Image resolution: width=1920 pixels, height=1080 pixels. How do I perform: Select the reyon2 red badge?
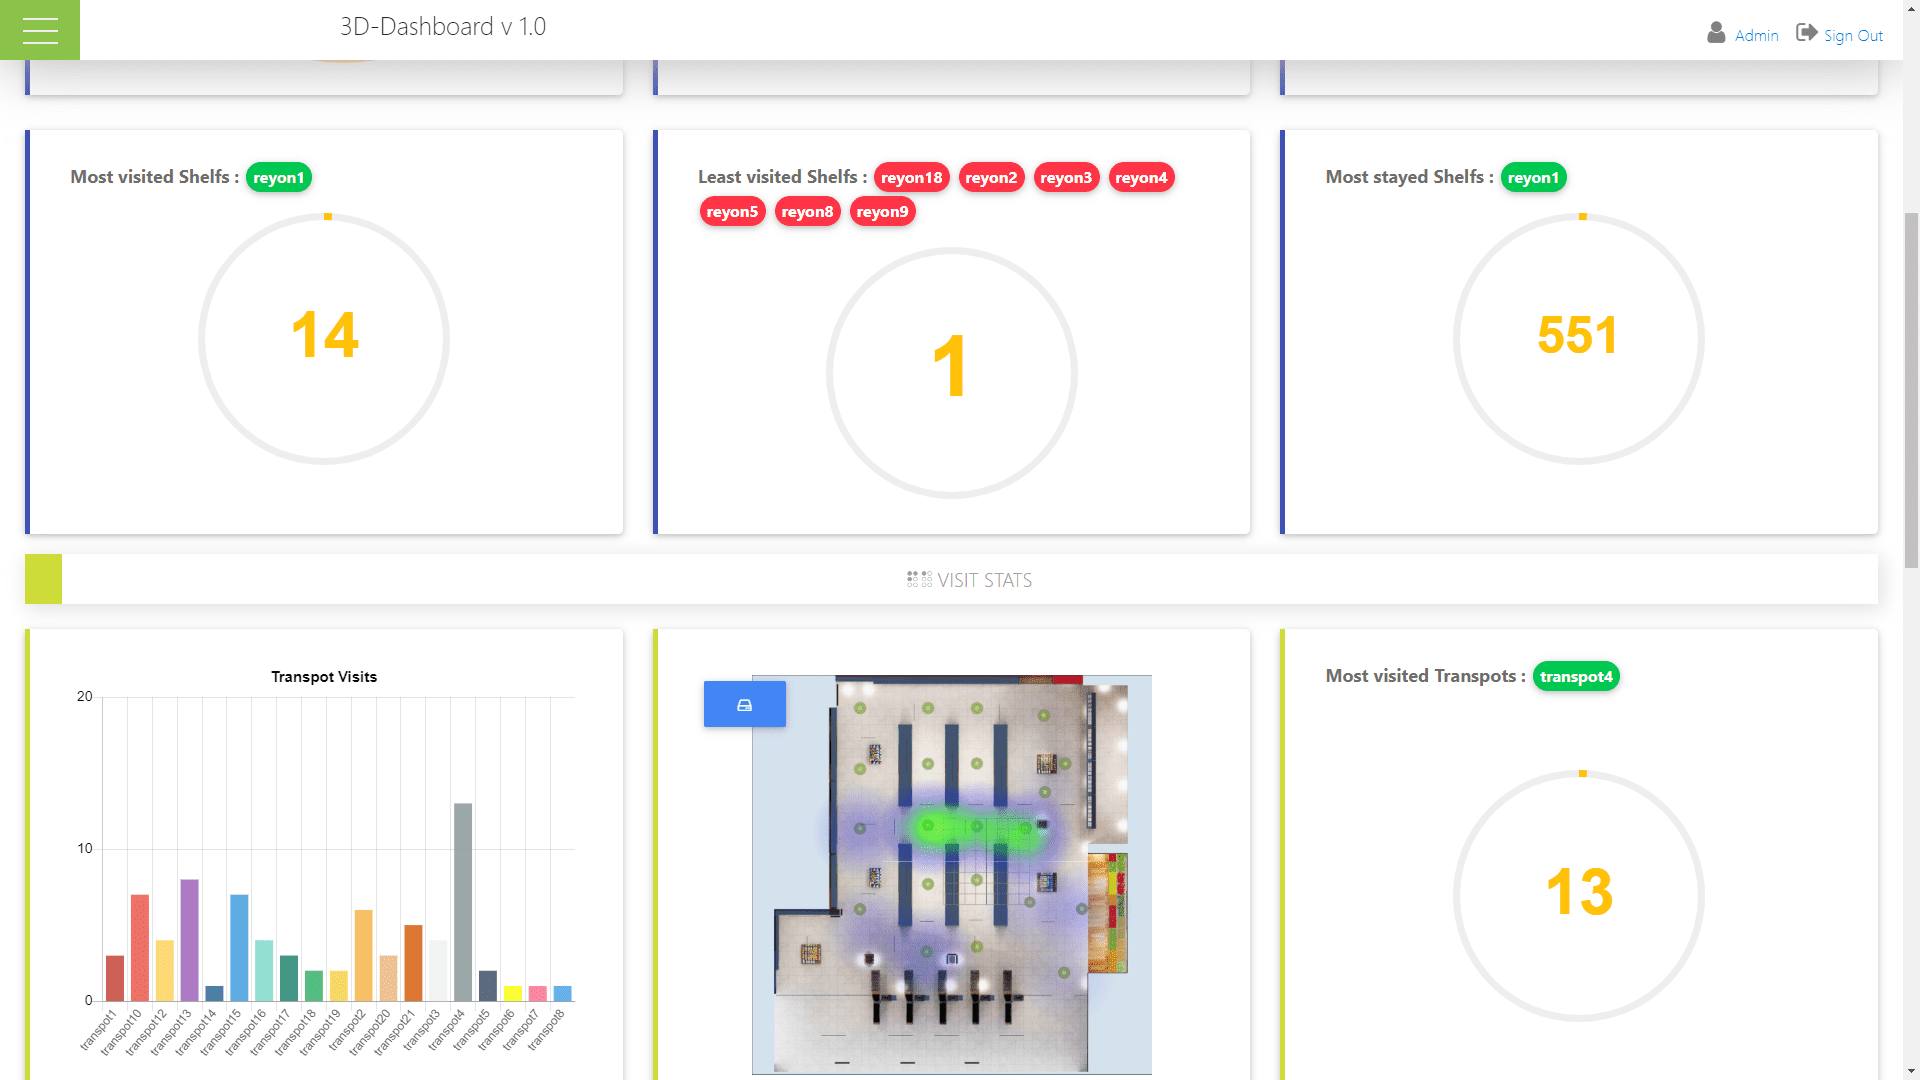click(991, 178)
